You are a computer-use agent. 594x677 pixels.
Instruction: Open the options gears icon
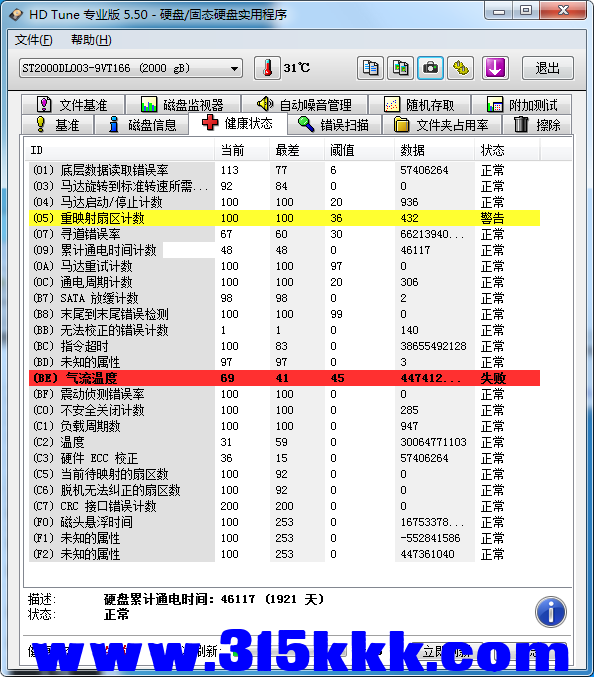pyautogui.click(x=461, y=68)
